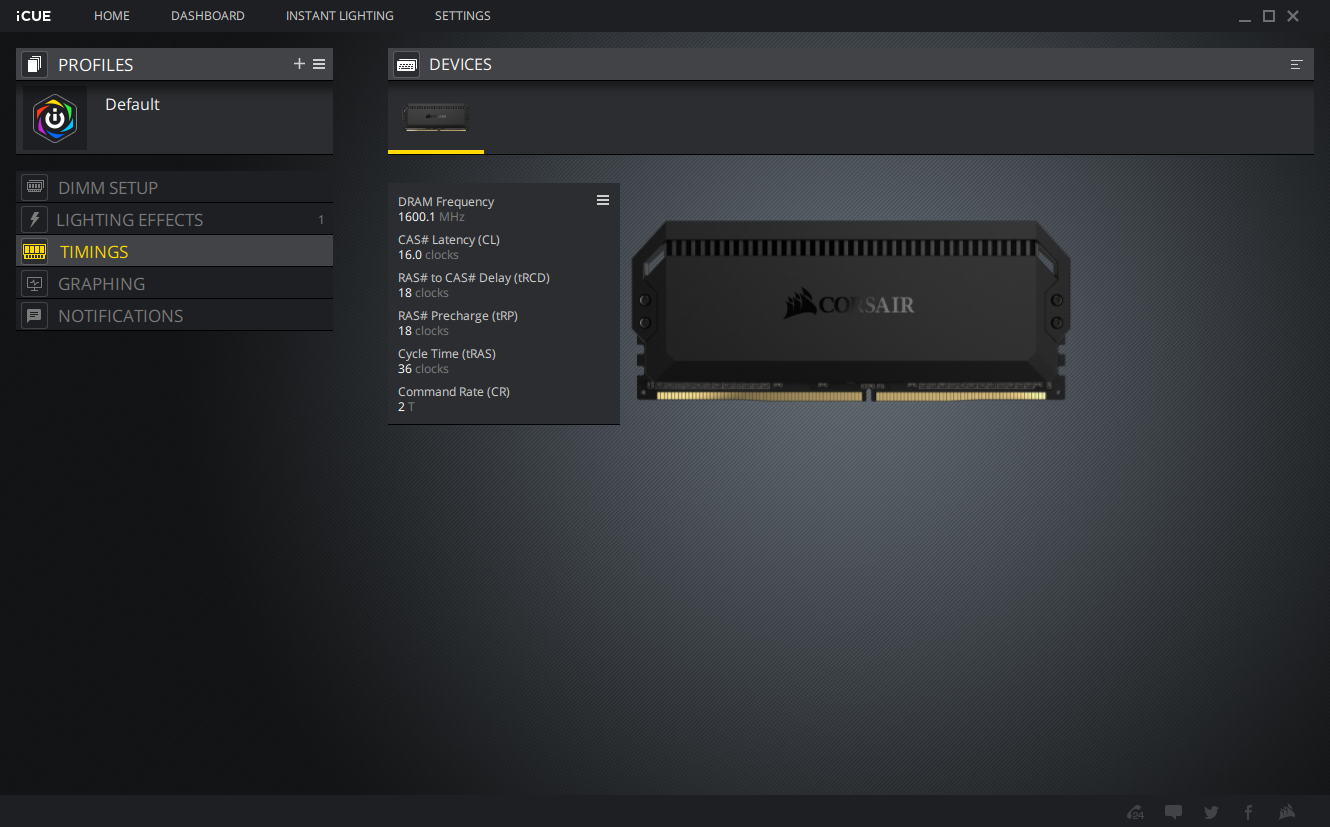Open the Twitter bird icon
Screen dimensions: 1330x827
[1212, 812]
